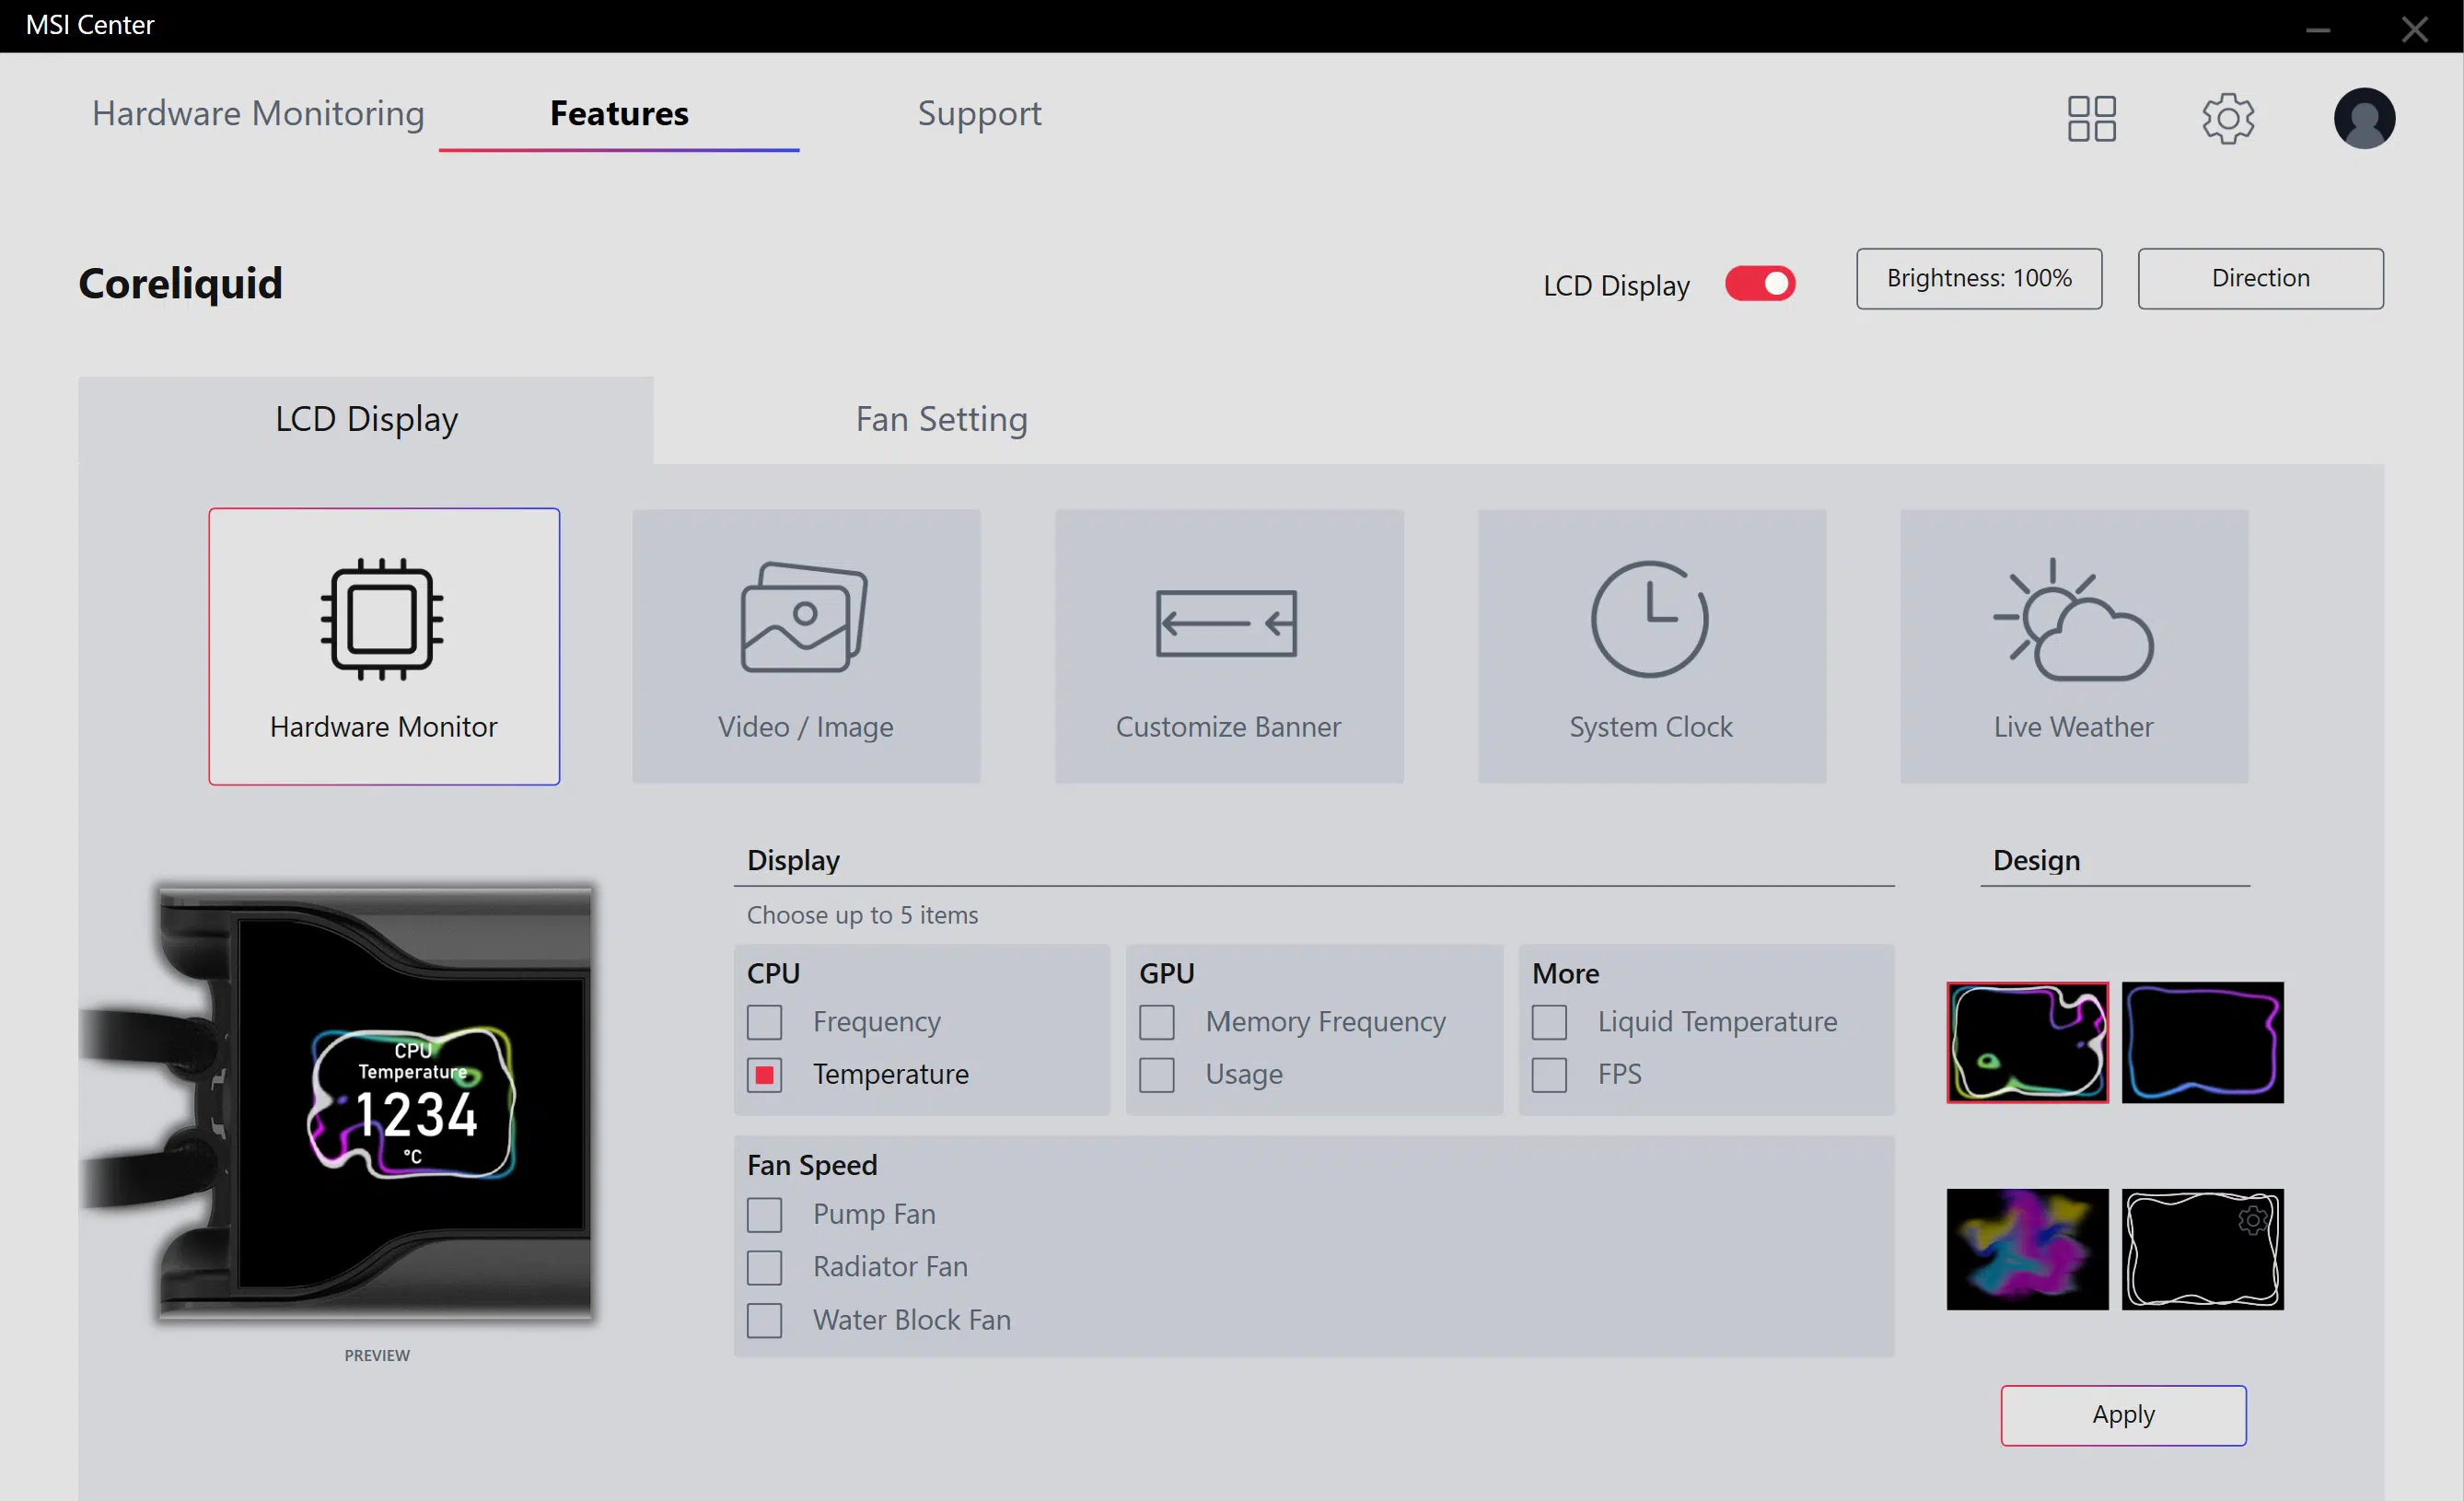2464x1501 pixels.
Task: Select the colorful smoke design thumbnail
Action: 2027,1249
